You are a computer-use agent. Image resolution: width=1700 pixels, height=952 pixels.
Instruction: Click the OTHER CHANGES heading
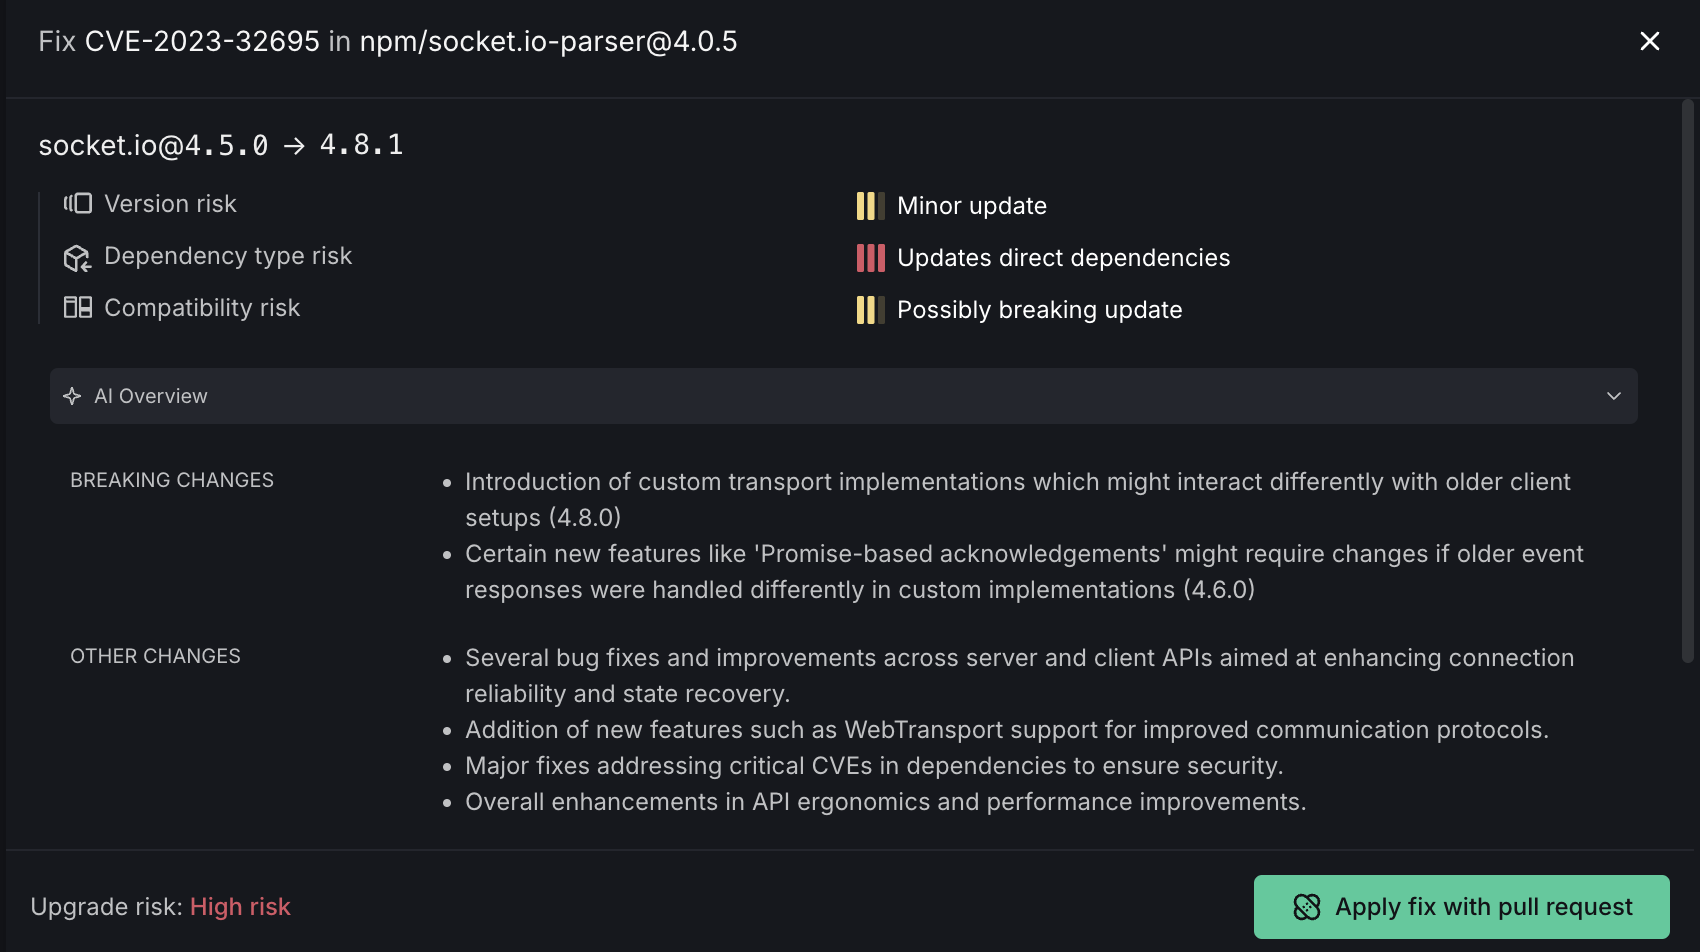(x=155, y=656)
